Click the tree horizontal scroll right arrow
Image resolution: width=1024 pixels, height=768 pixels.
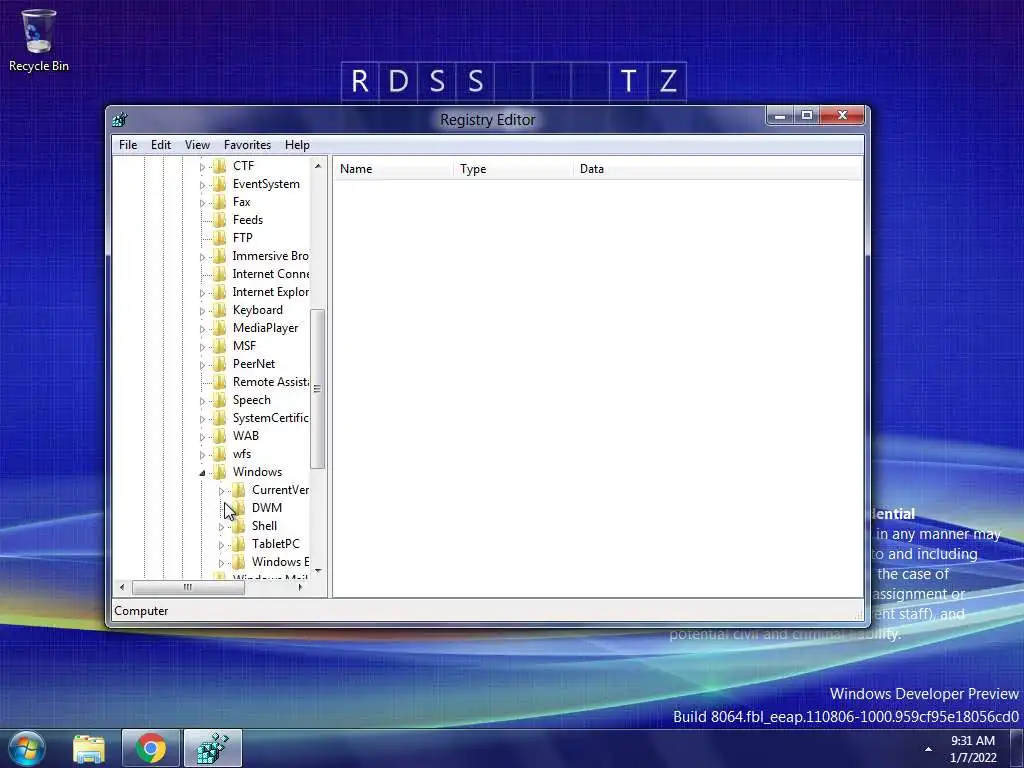click(x=300, y=587)
